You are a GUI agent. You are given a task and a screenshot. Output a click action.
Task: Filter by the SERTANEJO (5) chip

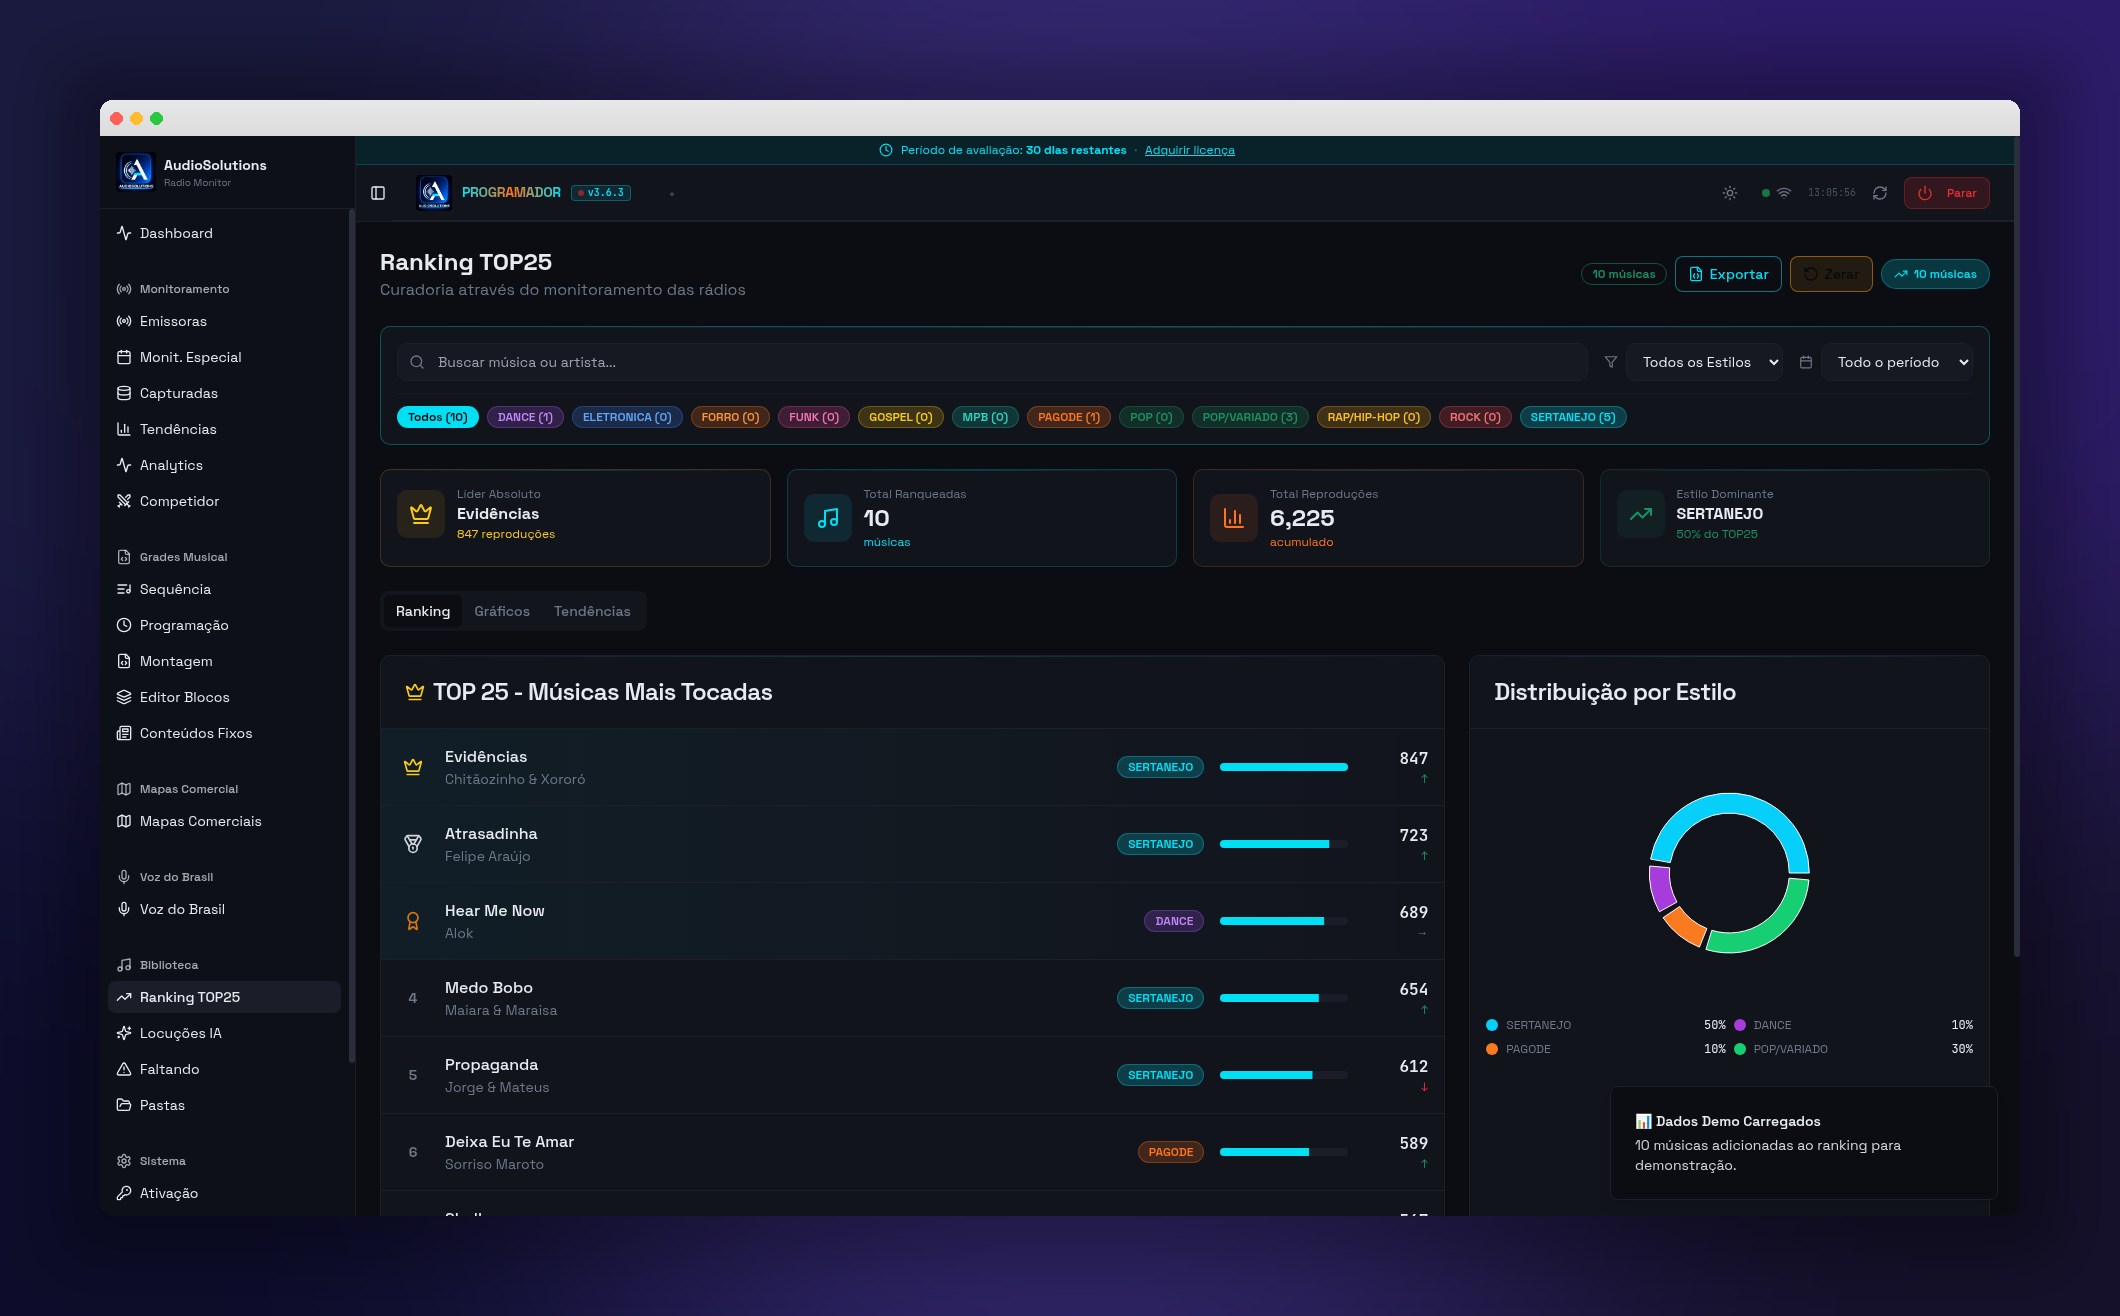click(1573, 417)
